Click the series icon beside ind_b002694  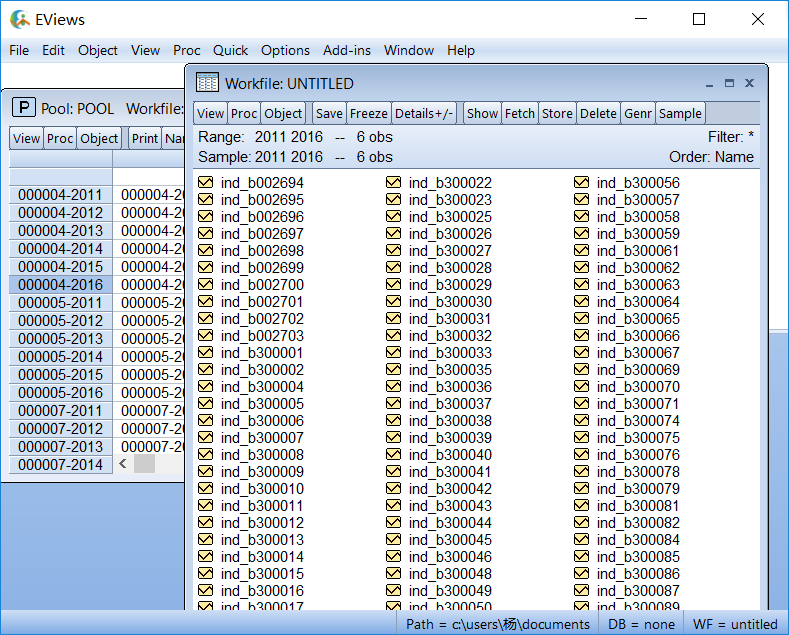tap(206, 183)
